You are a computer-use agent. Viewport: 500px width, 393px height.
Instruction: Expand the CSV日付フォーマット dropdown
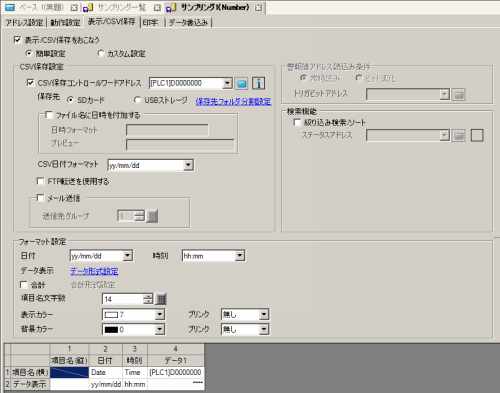click(188, 165)
